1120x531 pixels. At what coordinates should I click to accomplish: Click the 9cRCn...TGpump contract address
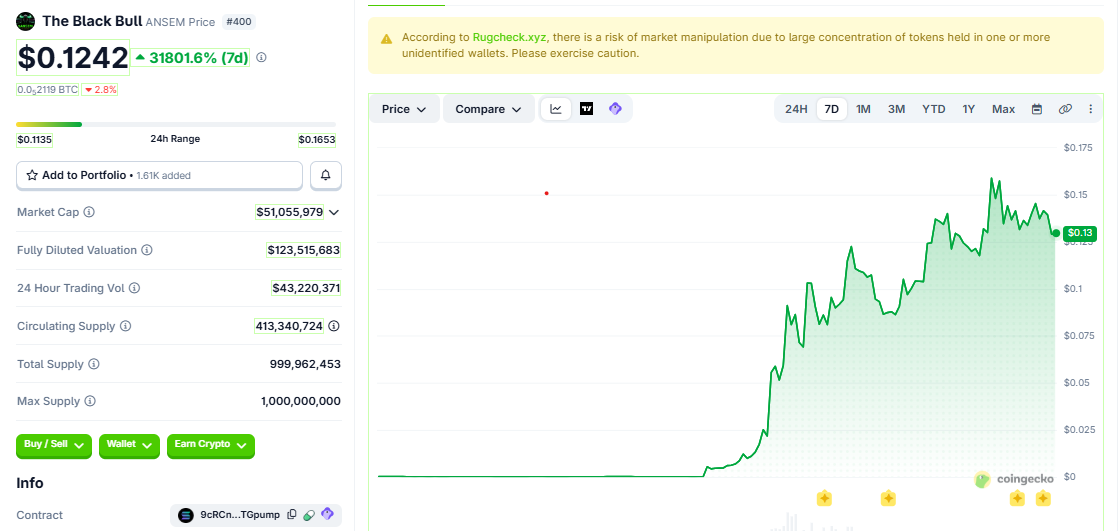241,515
